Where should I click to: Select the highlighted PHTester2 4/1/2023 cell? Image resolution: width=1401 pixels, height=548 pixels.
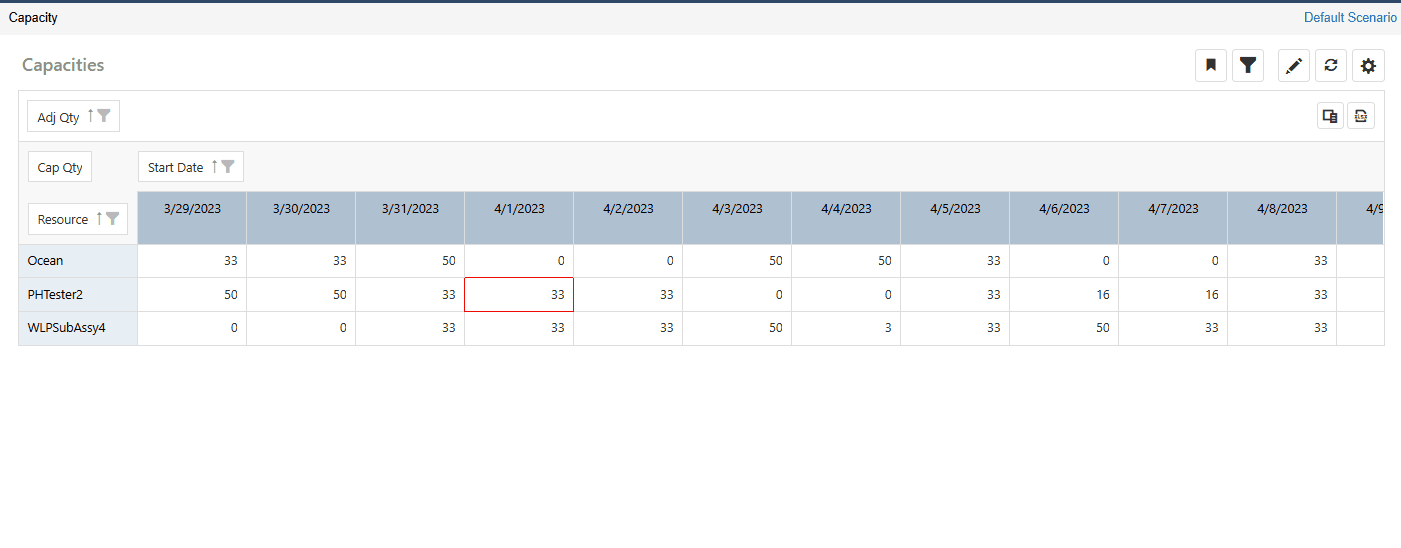(x=519, y=295)
